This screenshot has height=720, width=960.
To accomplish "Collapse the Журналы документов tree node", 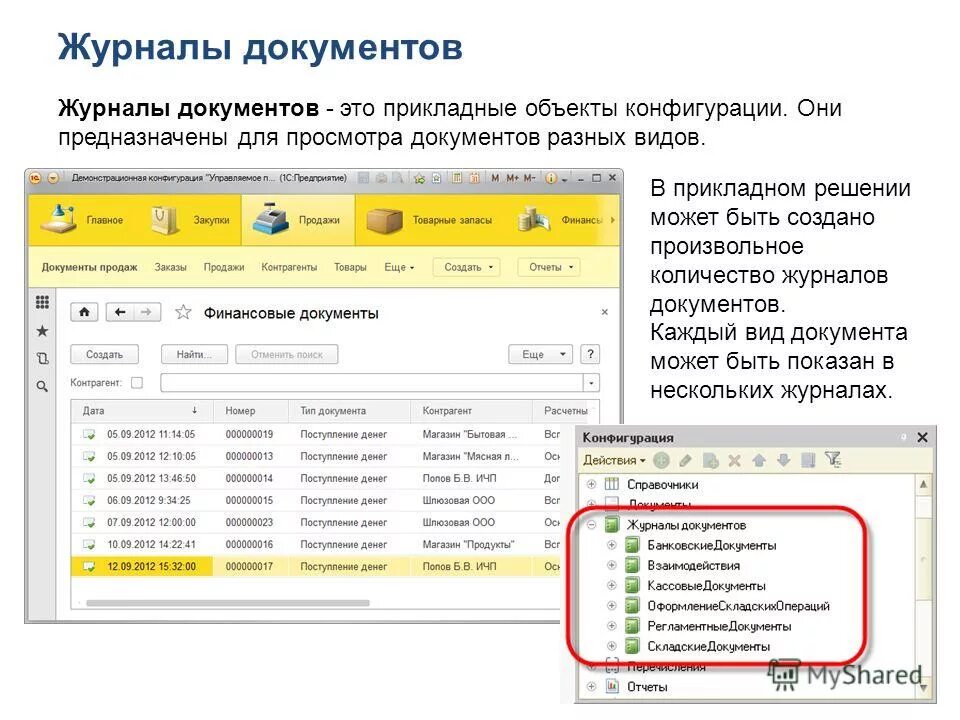I will click(x=590, y=524).
